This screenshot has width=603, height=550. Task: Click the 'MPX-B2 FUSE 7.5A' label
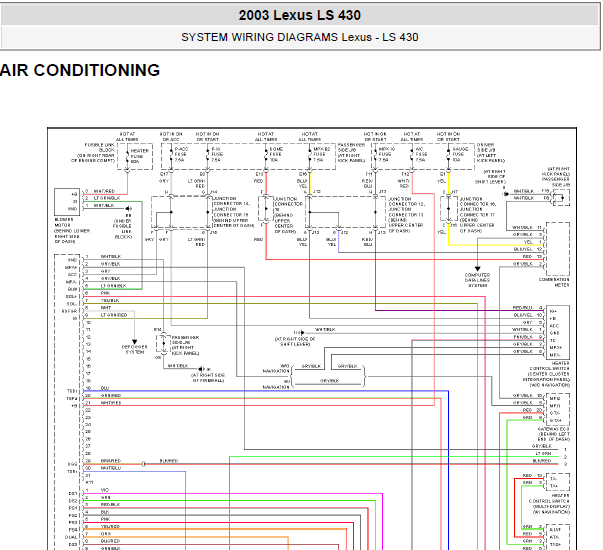[x=321, y=154]
